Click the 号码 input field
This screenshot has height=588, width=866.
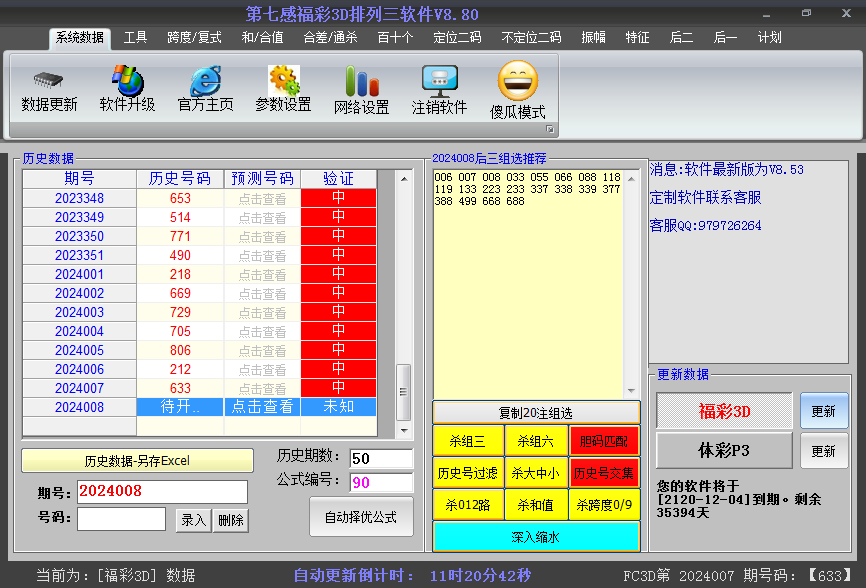[x=122, y=519]
